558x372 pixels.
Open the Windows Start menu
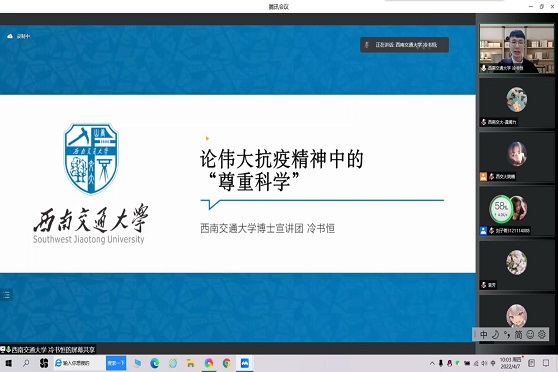coord(9,363)
